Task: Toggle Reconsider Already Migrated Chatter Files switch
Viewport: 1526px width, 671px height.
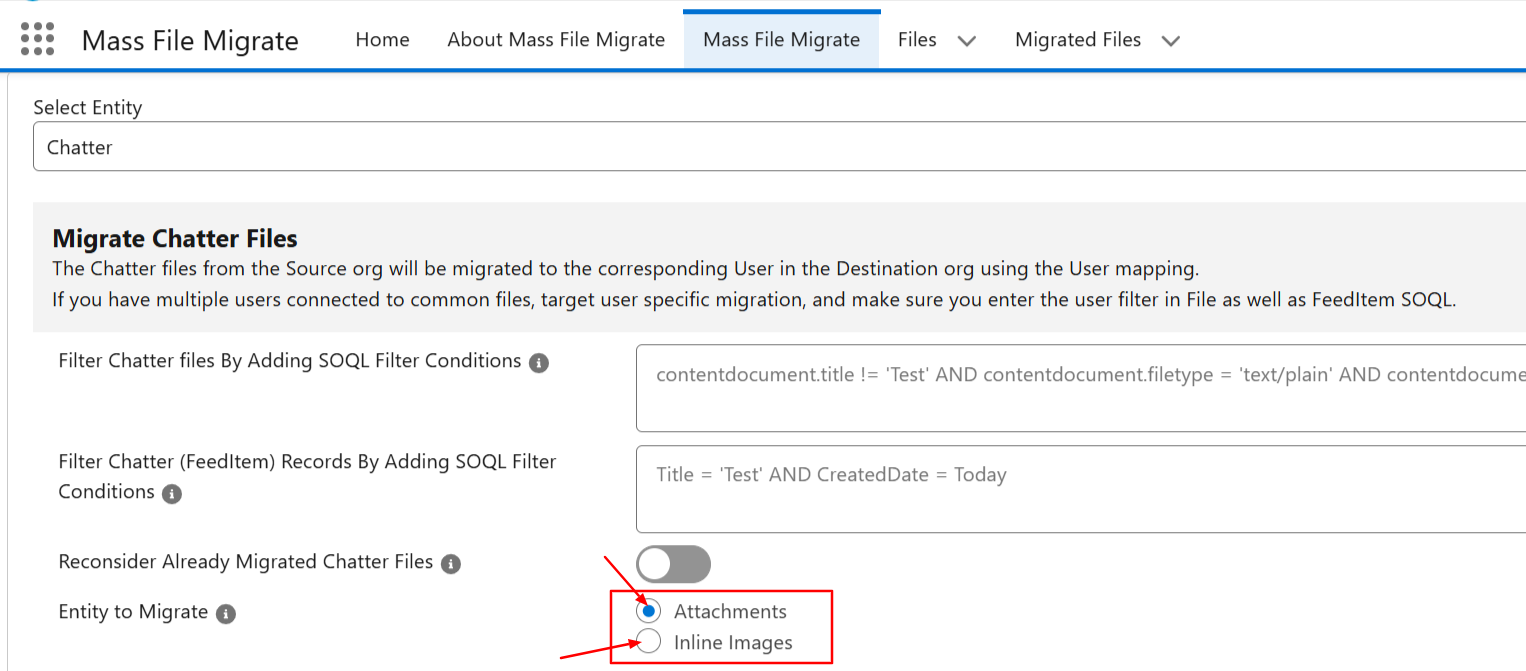Action: pos(673,564)
